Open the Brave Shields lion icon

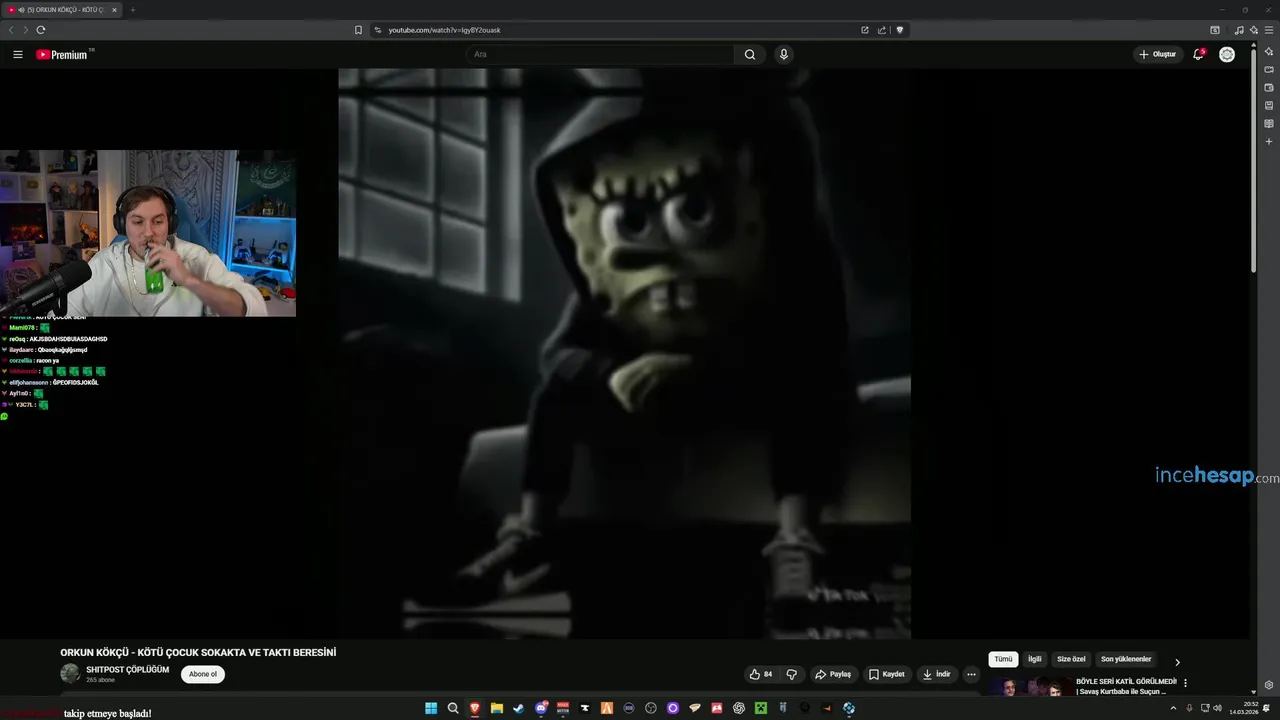[900, 30]
